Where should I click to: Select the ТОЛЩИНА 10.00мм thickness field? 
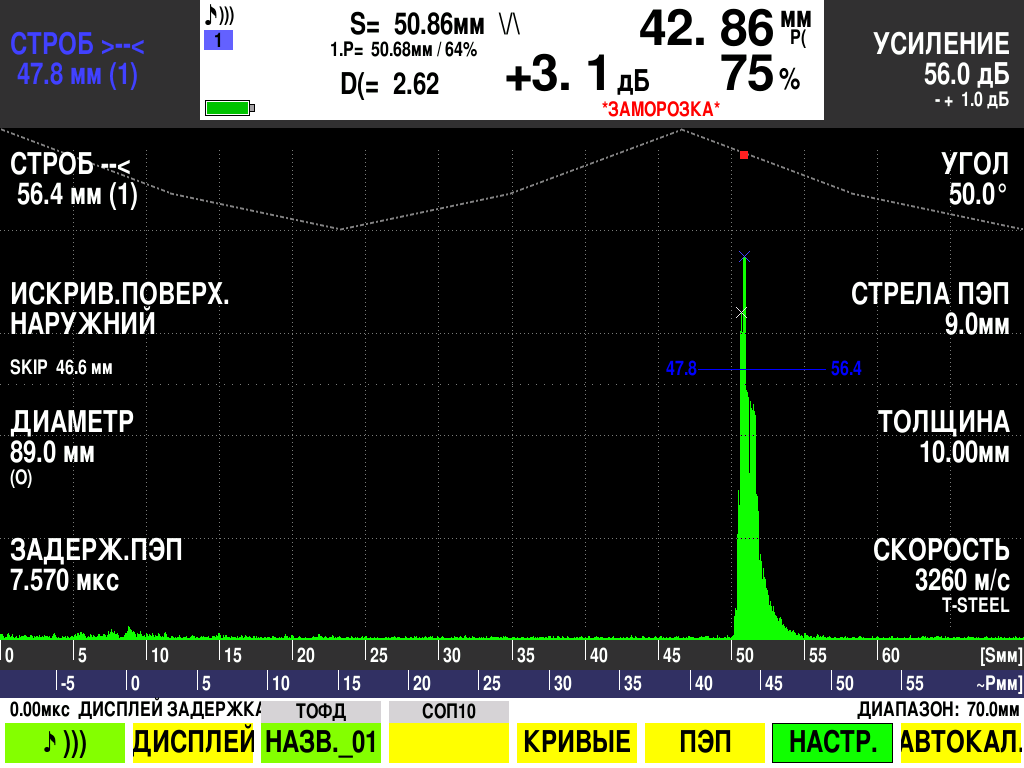point(942,437)
